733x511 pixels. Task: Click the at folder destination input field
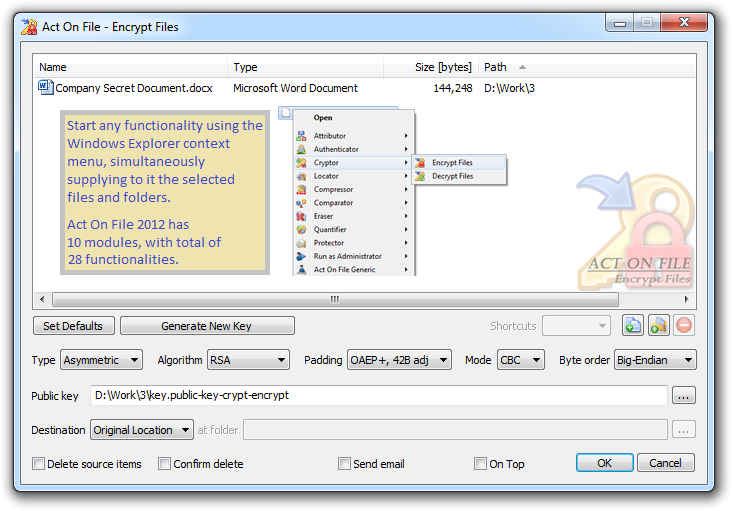click(x=455, y=430)
